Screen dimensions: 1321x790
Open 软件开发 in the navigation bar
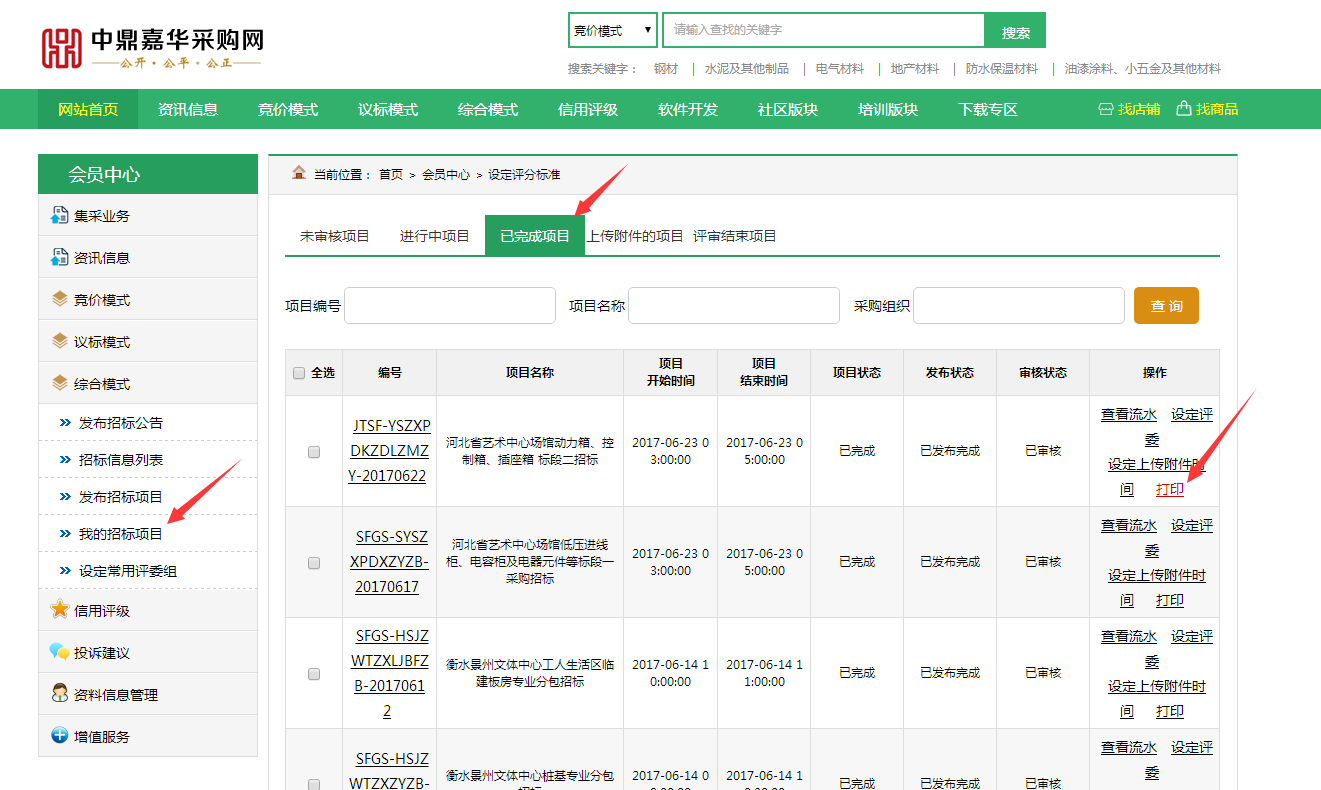688,109
